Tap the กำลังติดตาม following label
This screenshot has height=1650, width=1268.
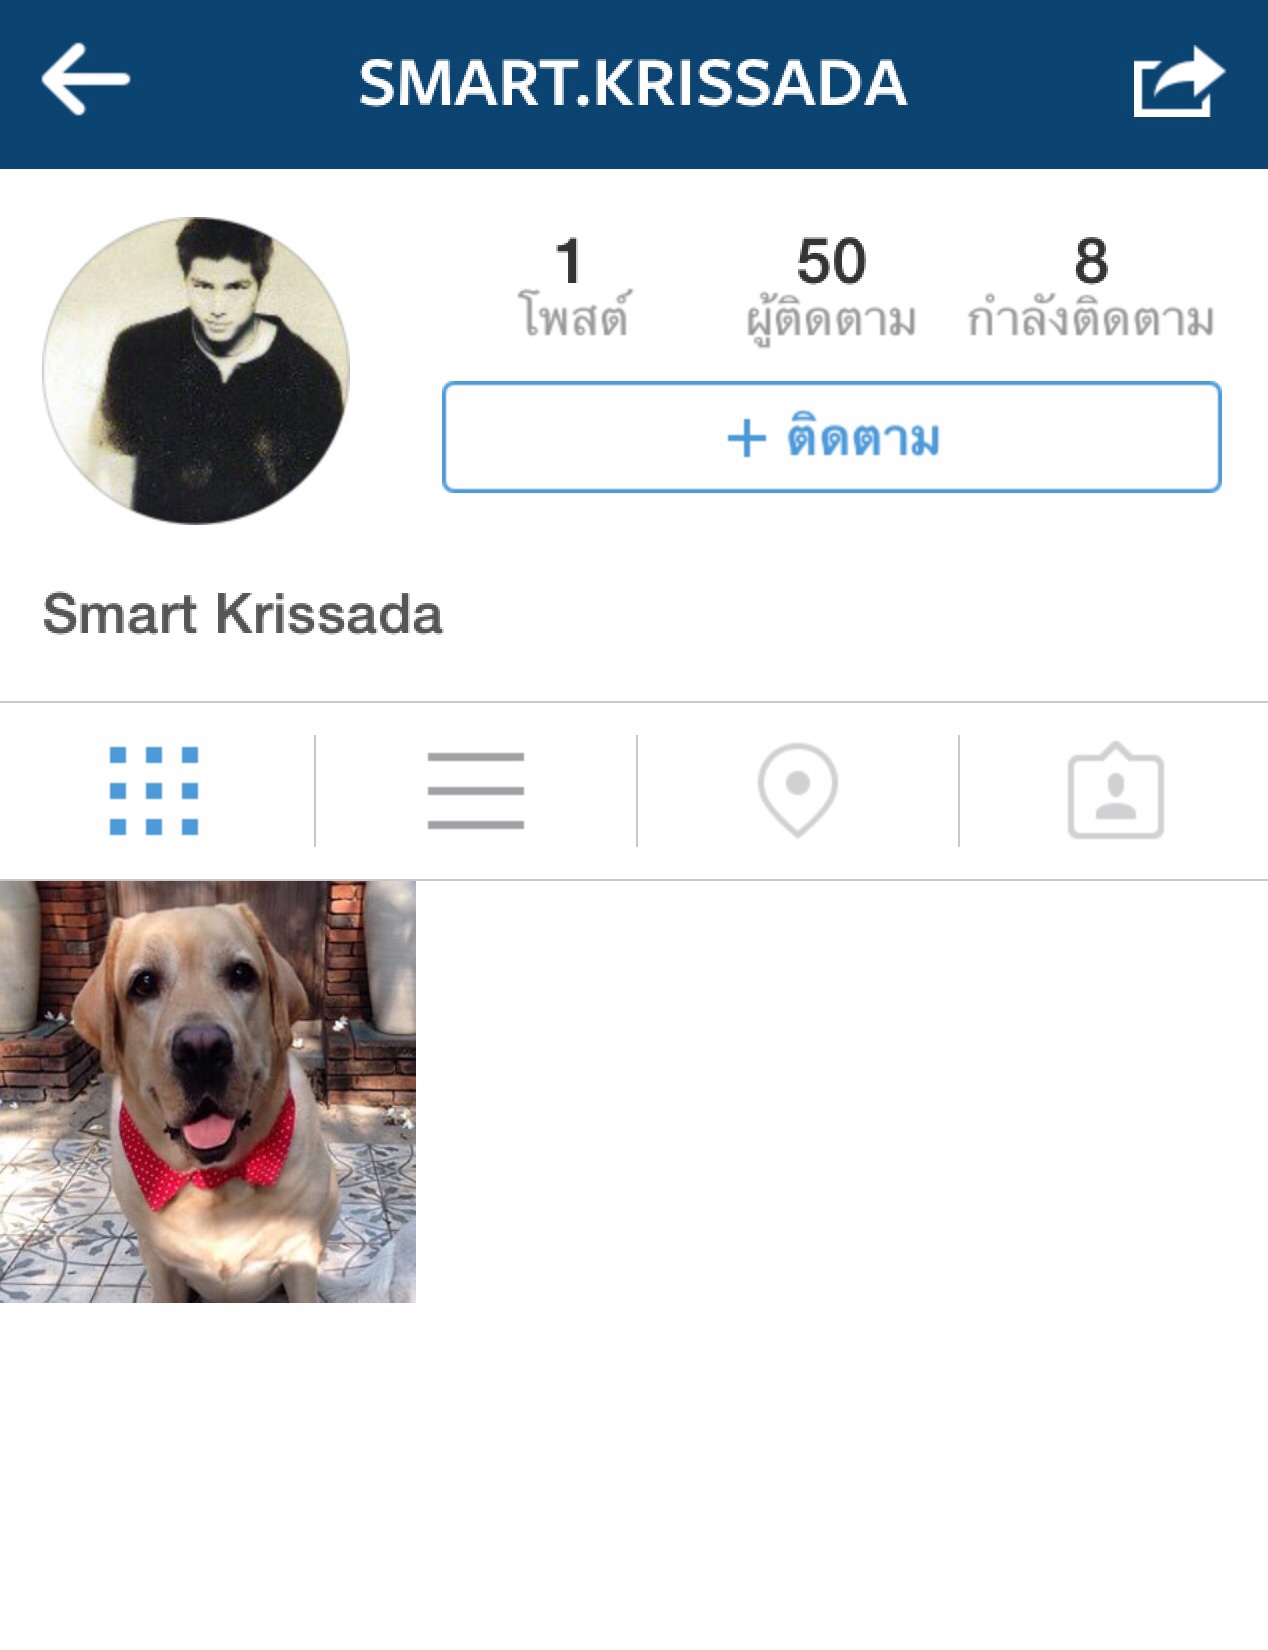1091,317
